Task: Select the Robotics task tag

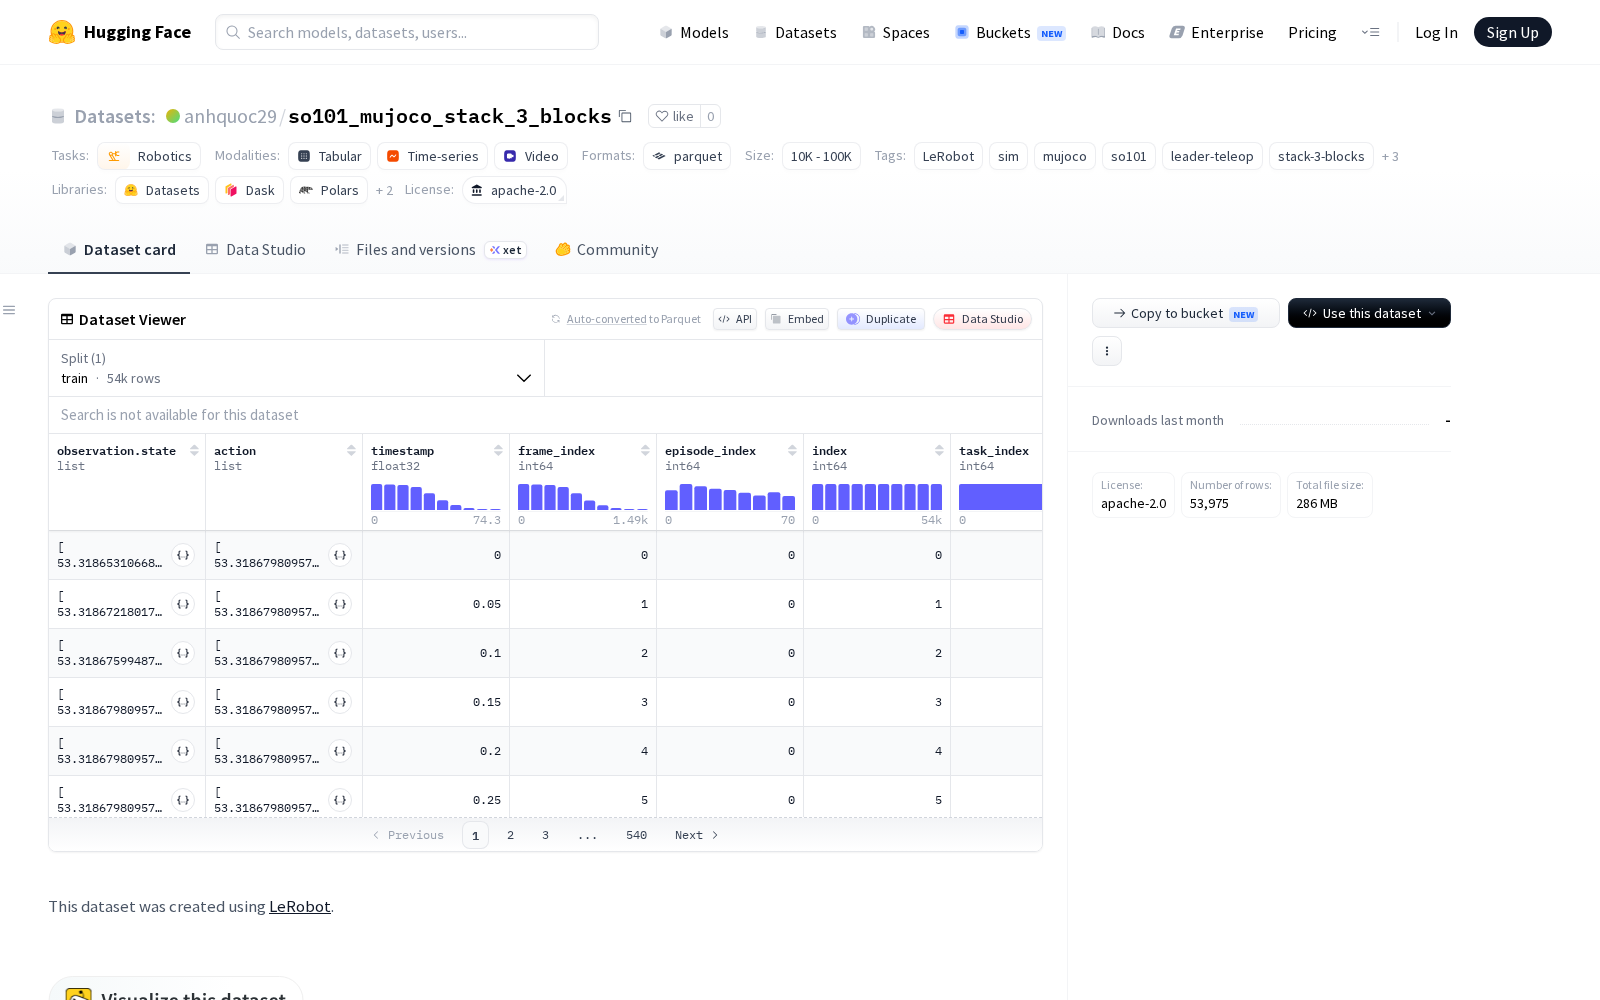Action: pos(149,157)
